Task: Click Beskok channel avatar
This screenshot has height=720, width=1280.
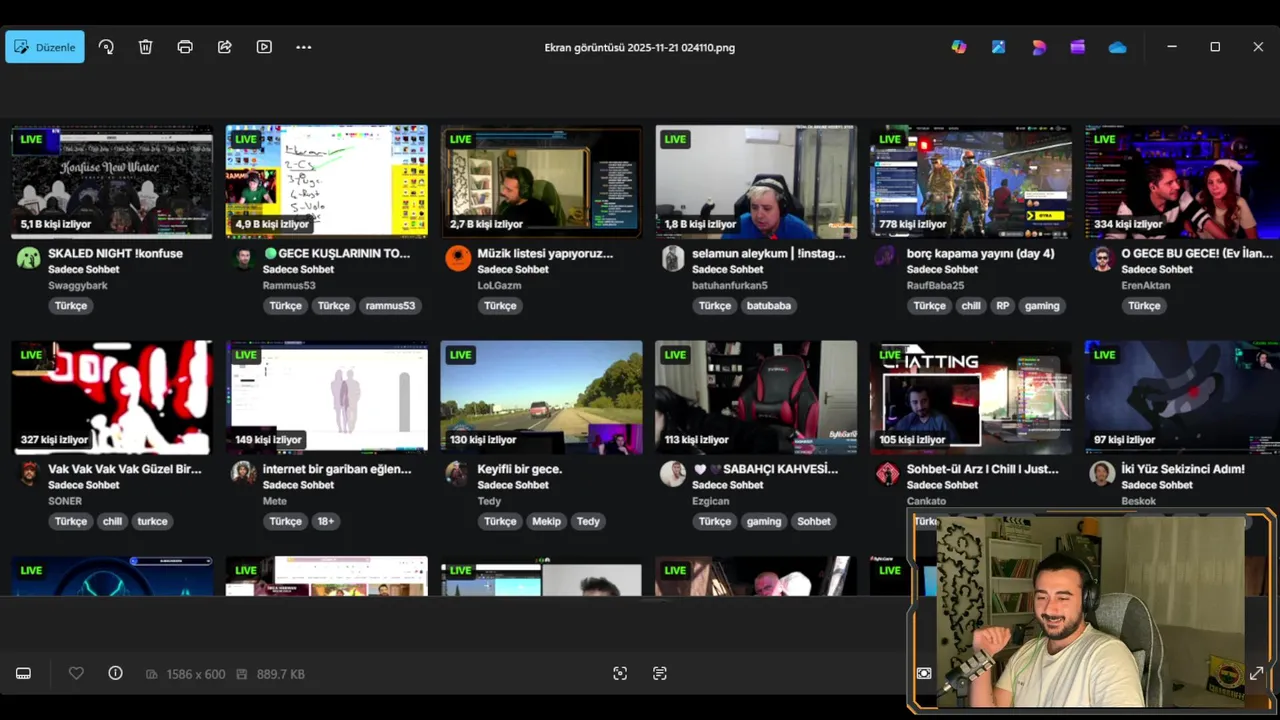Action: tap(1102, 474)
